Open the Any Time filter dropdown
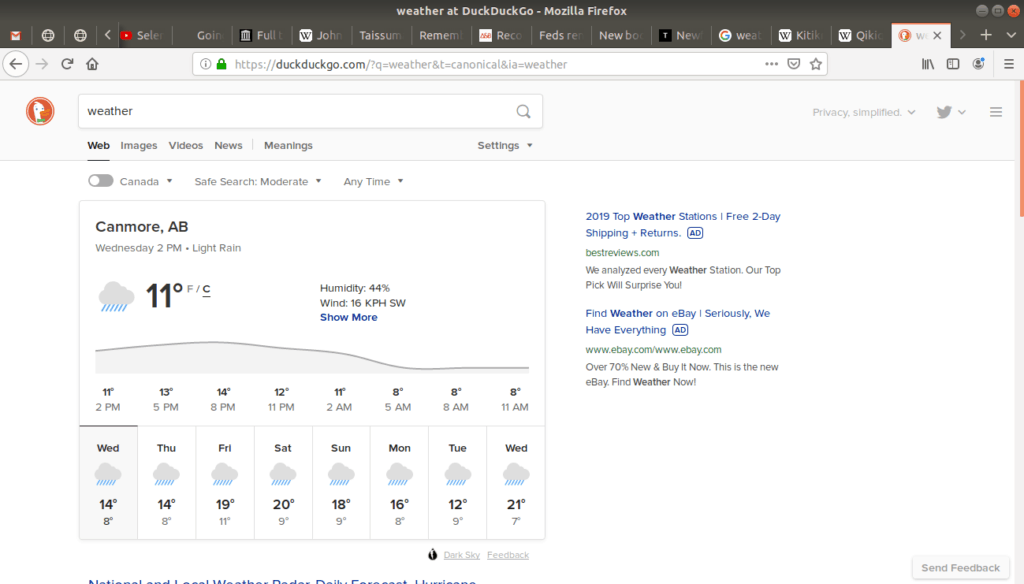Screen dimensions: 1024x584 pos(373,182)
